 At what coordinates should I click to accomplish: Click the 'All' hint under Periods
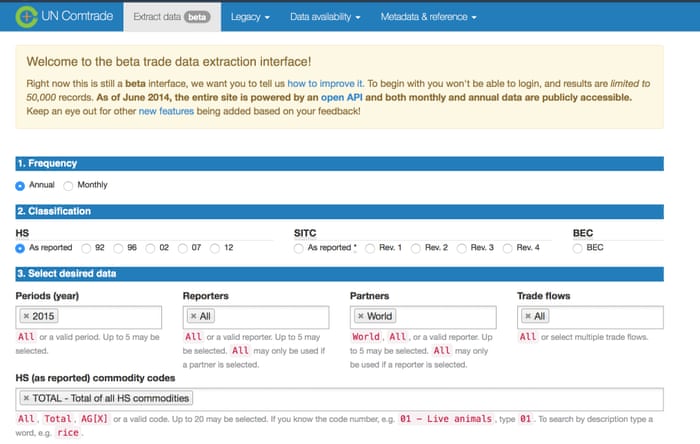point(26,337)
